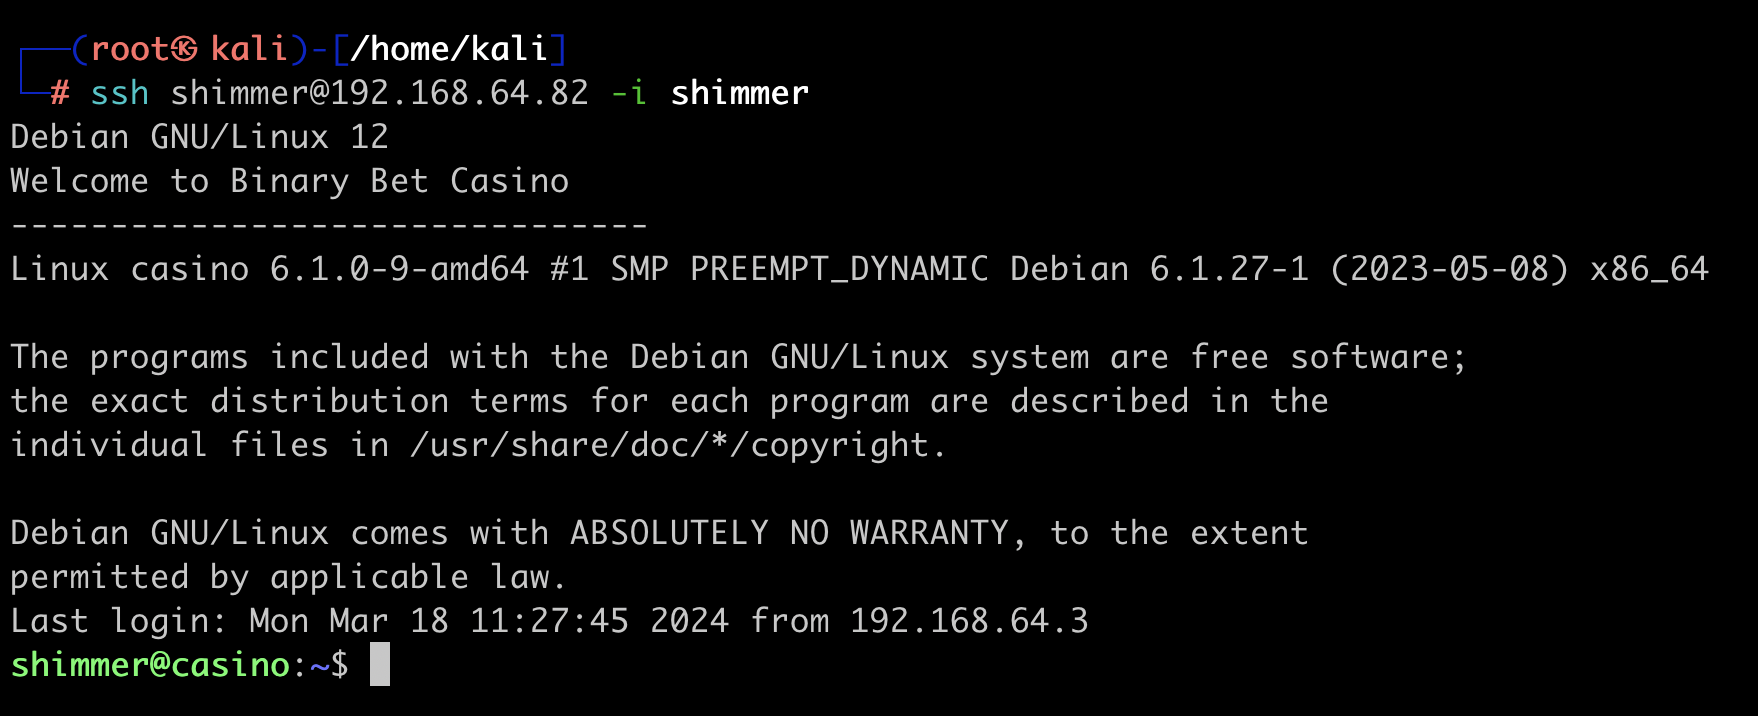Viewport: 1758px width, 716px height.
Task: Click the /usr/share/doc/*/copyright path
Action: click(x=677, y=445)
